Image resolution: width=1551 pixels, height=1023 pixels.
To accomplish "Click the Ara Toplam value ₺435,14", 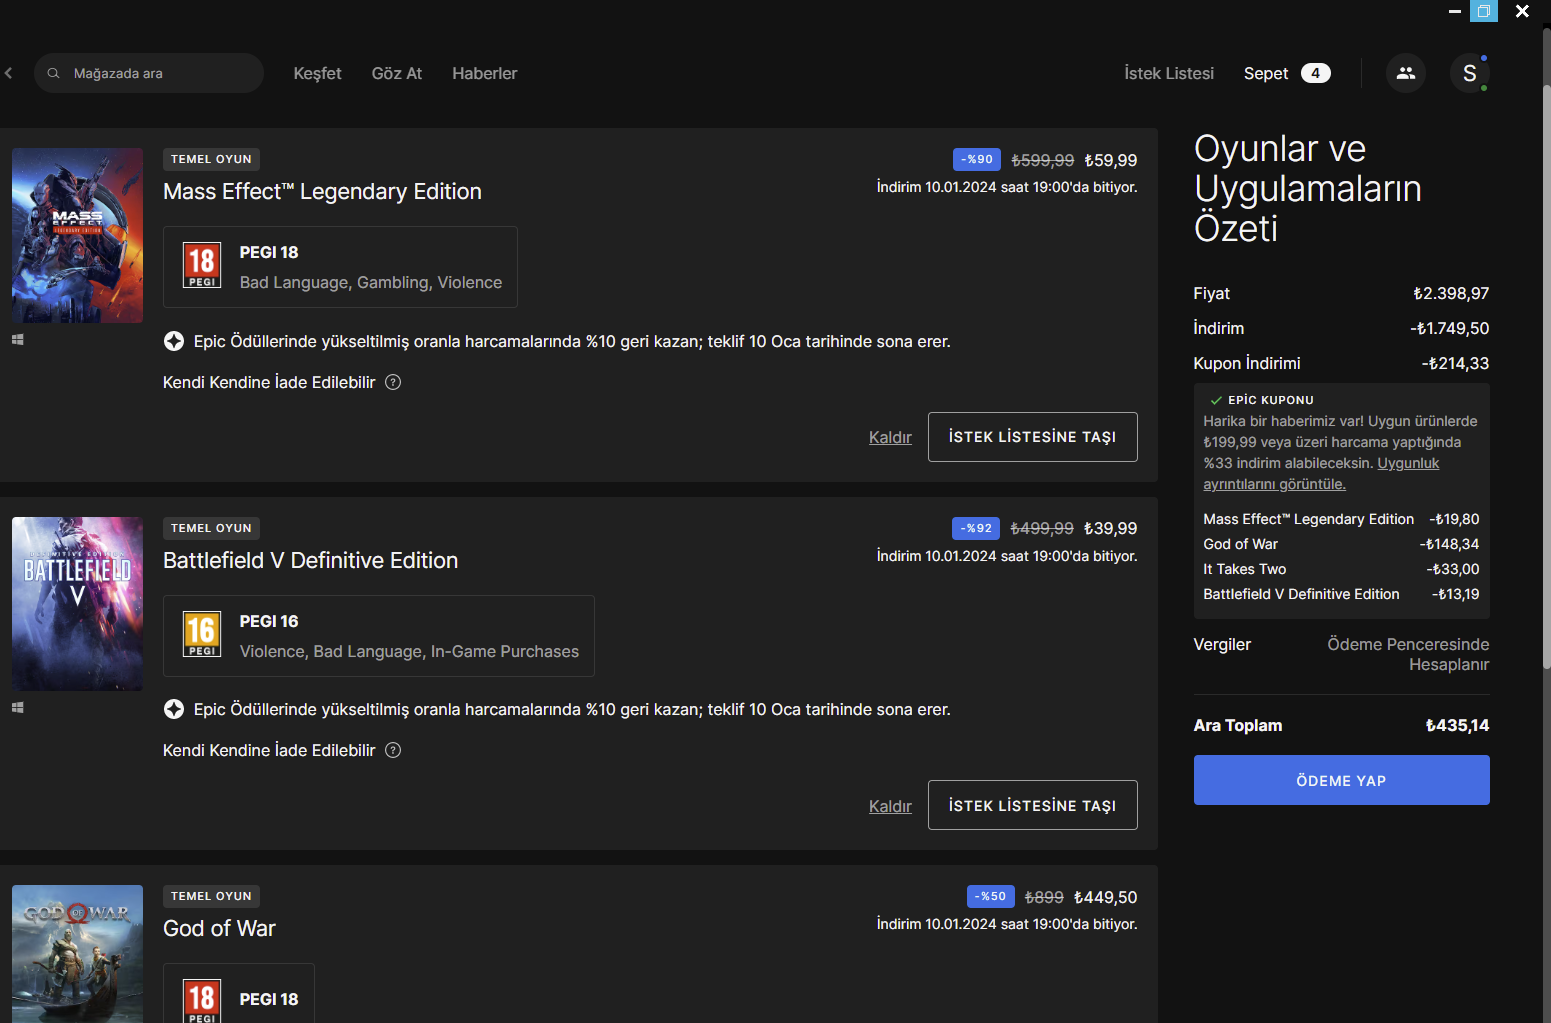I will (1458, 725).
